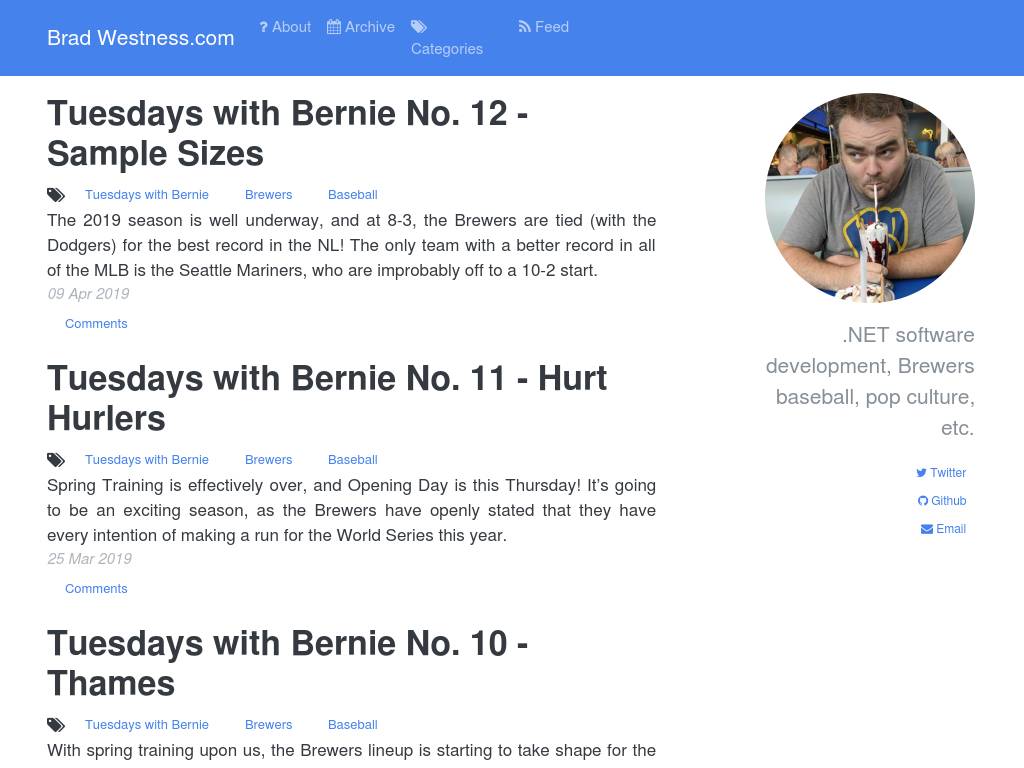Click the tags icon above Categories
This screenshot has width=1024, height=768.
point(419,27)
